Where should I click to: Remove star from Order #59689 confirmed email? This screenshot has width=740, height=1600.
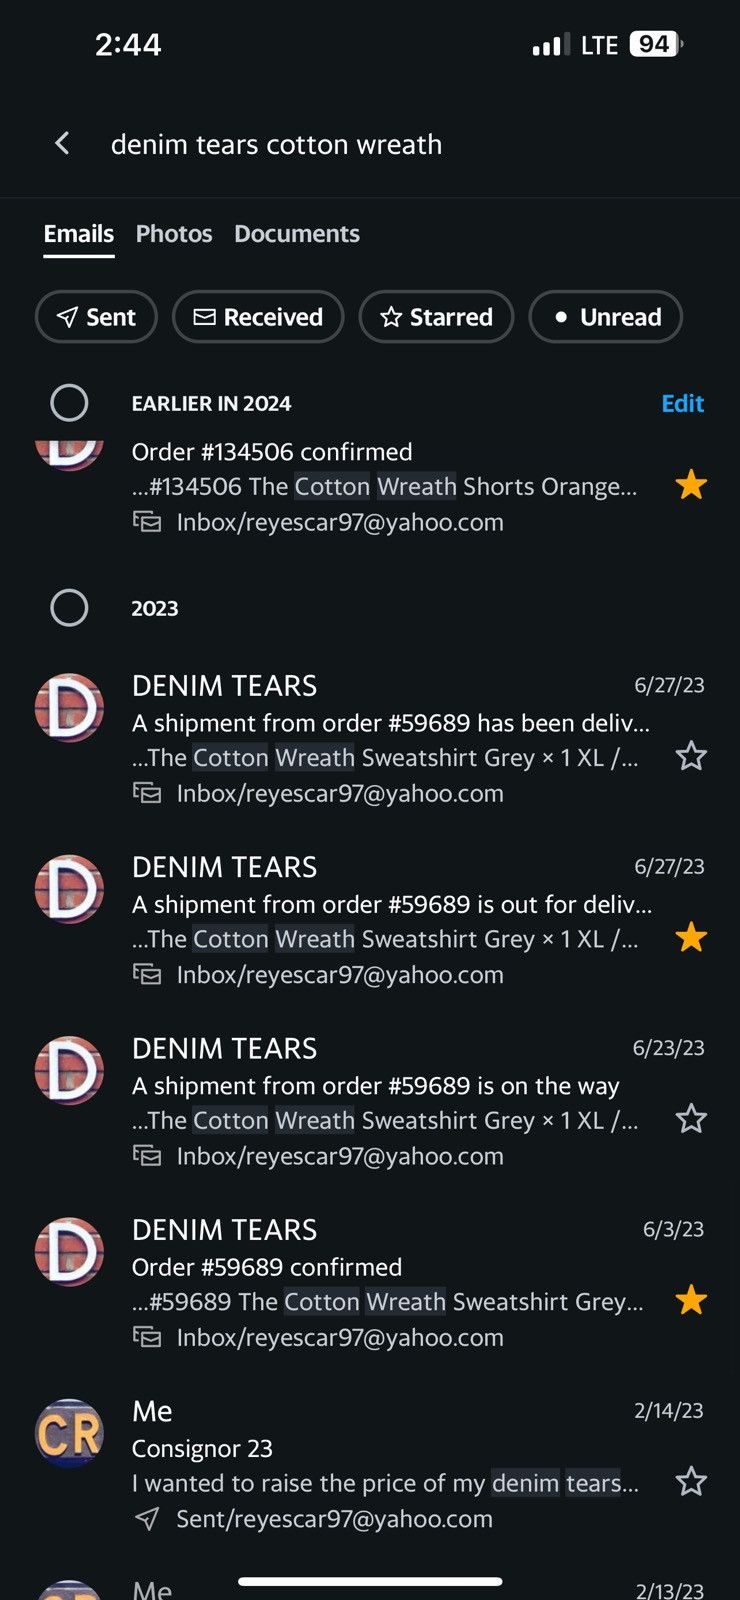pos(691,1300)
